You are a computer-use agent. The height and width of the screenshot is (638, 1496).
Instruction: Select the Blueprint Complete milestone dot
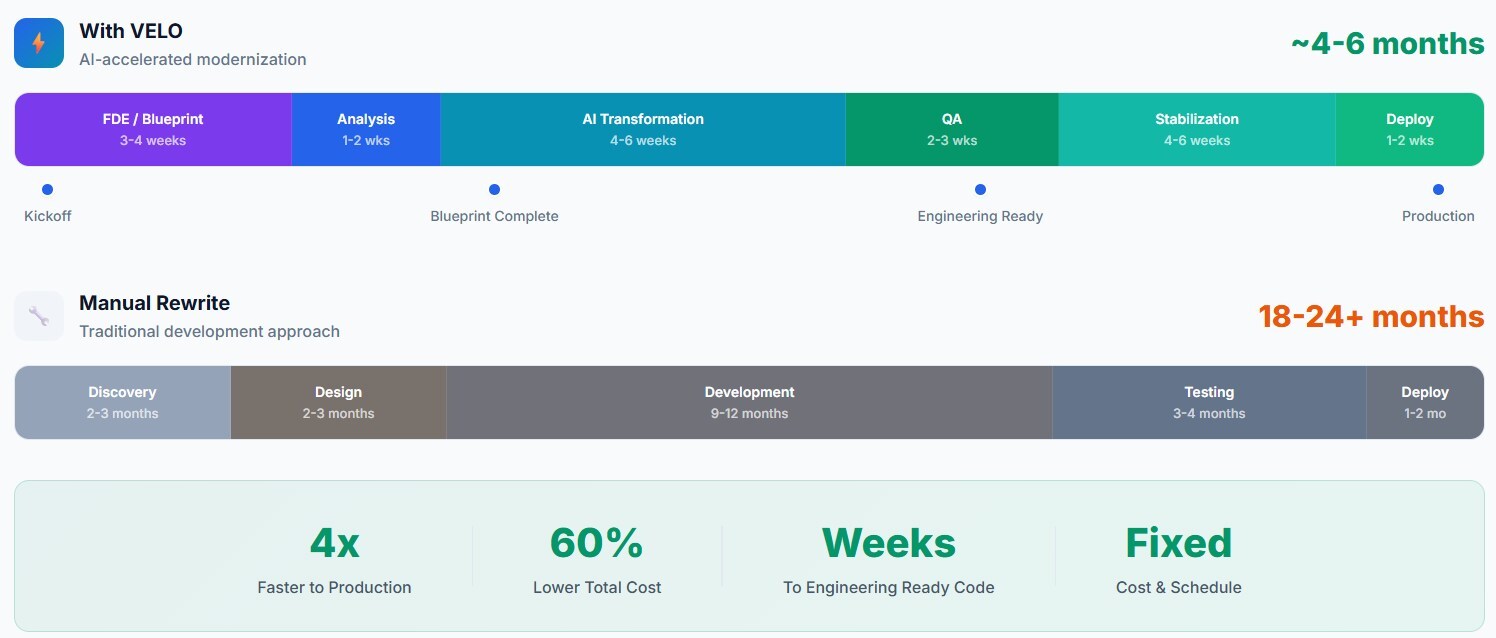pos(494,190)
